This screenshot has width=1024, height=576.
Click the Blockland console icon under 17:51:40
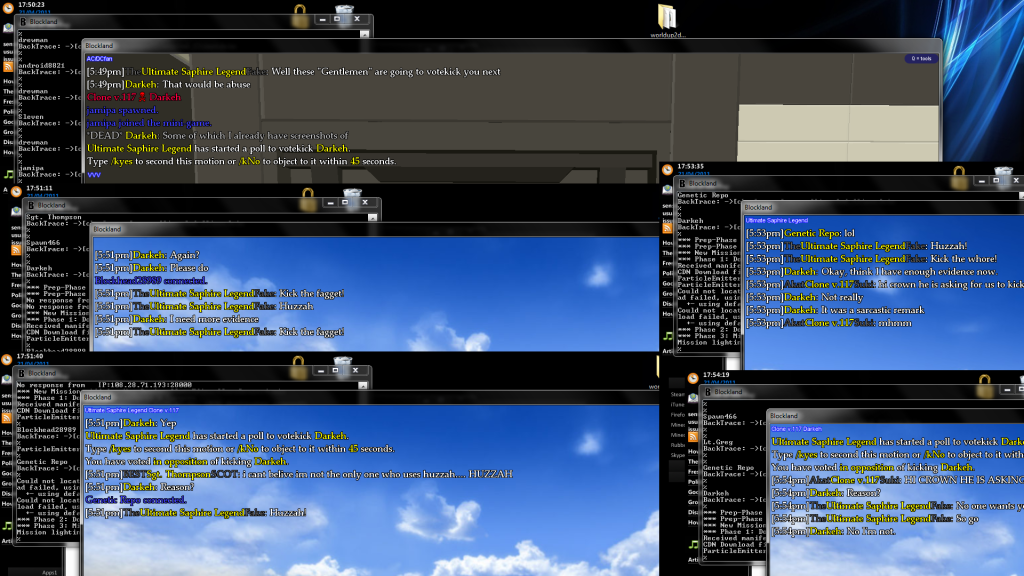coord(22,373)
